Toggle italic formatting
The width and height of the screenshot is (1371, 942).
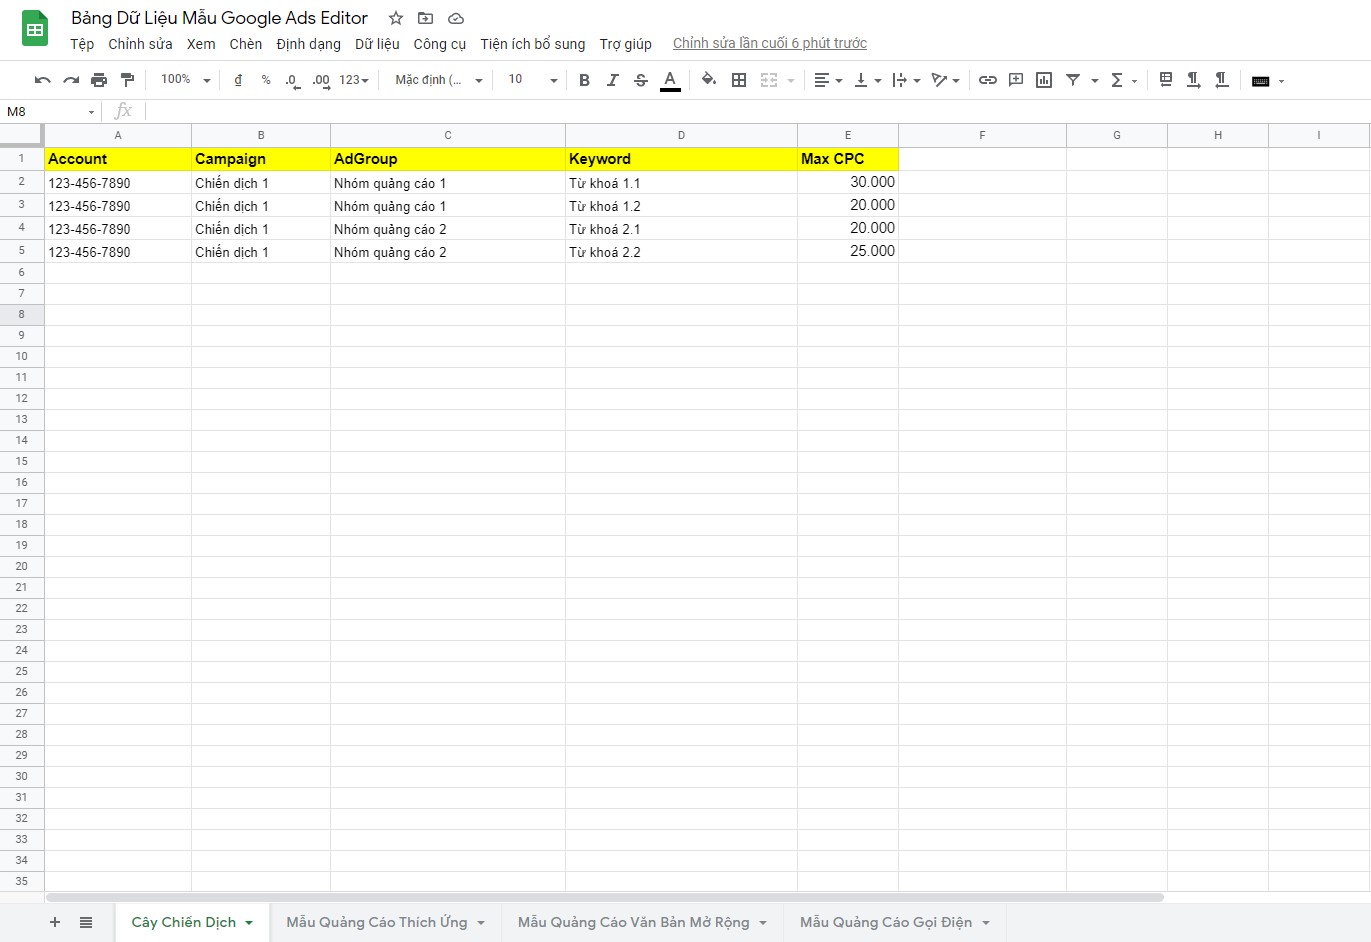point(612,80)
